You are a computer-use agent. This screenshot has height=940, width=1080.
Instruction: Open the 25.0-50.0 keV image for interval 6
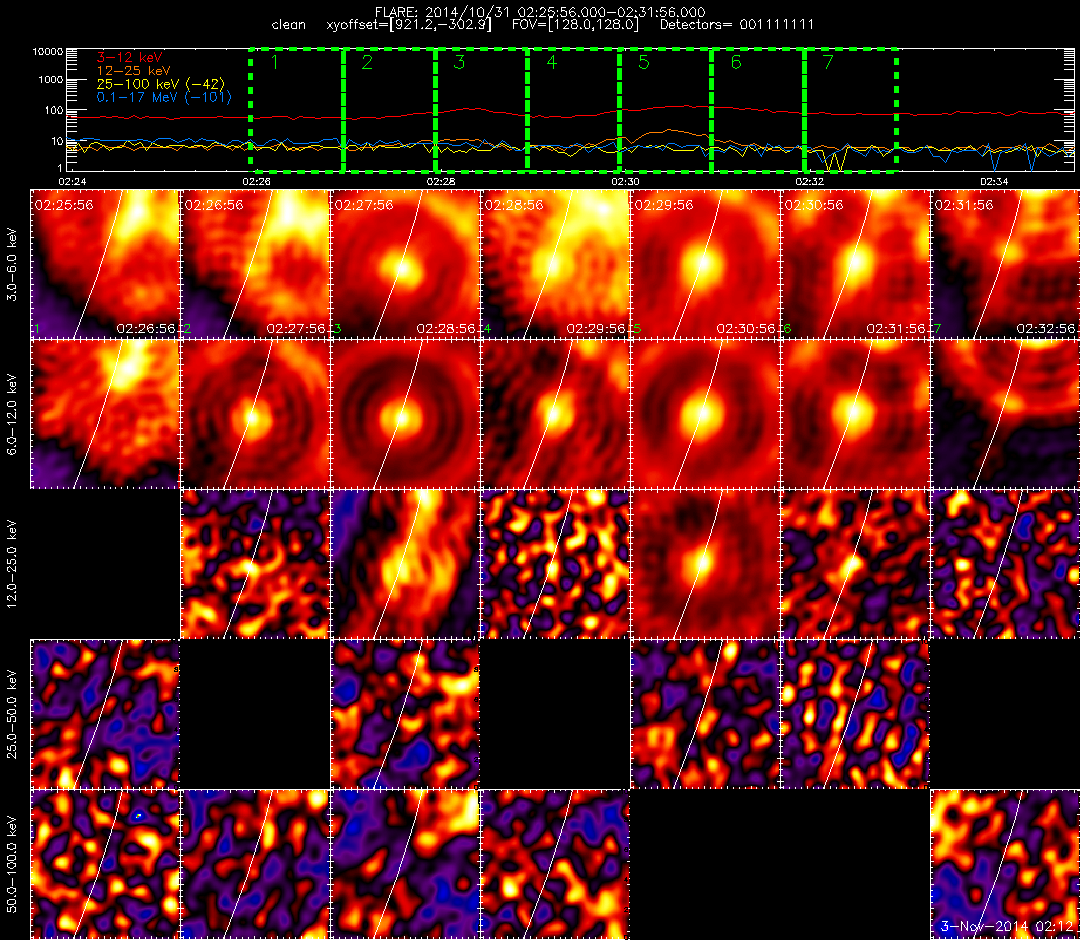[855, 714]
